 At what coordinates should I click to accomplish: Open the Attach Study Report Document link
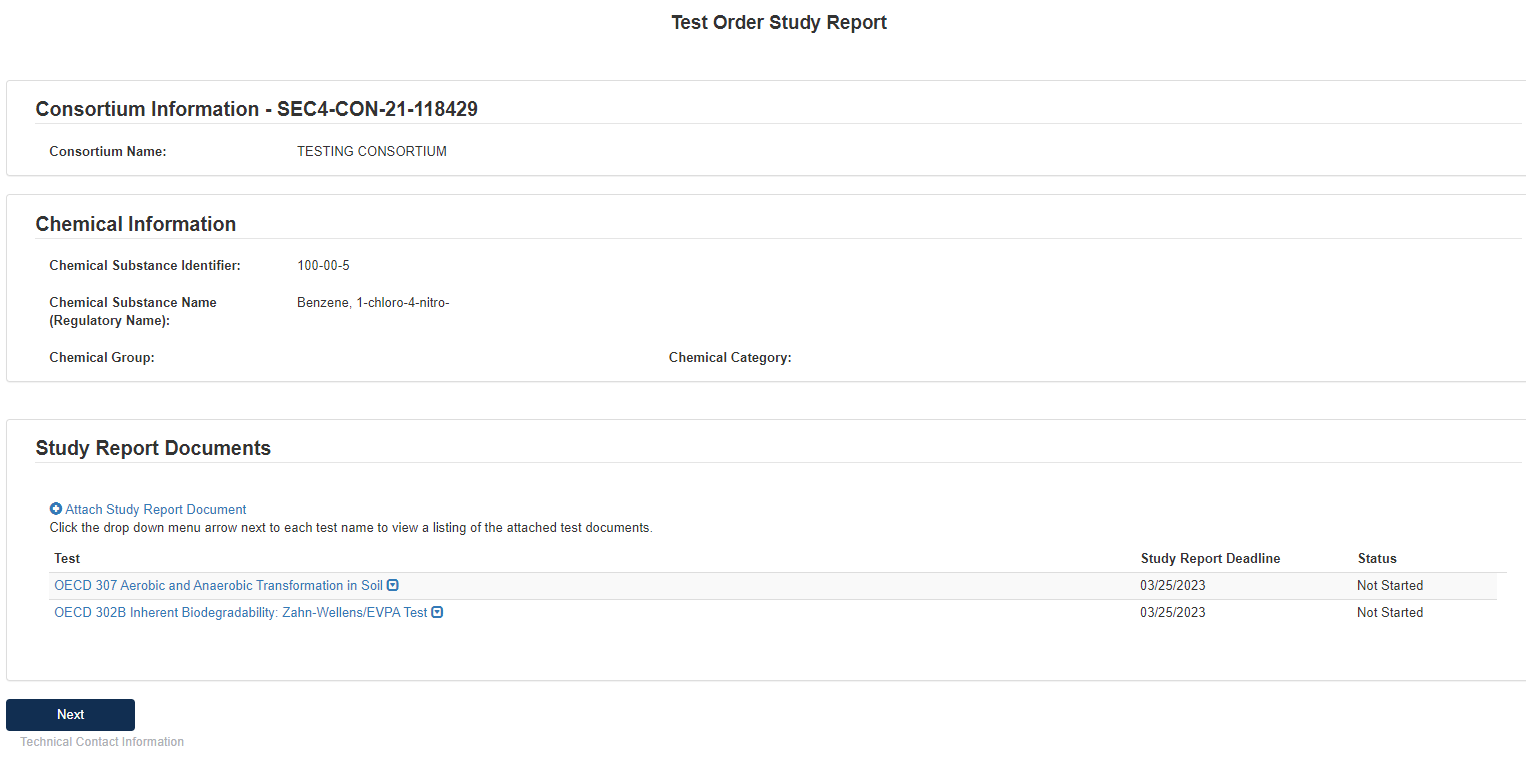tap(156, 510)
